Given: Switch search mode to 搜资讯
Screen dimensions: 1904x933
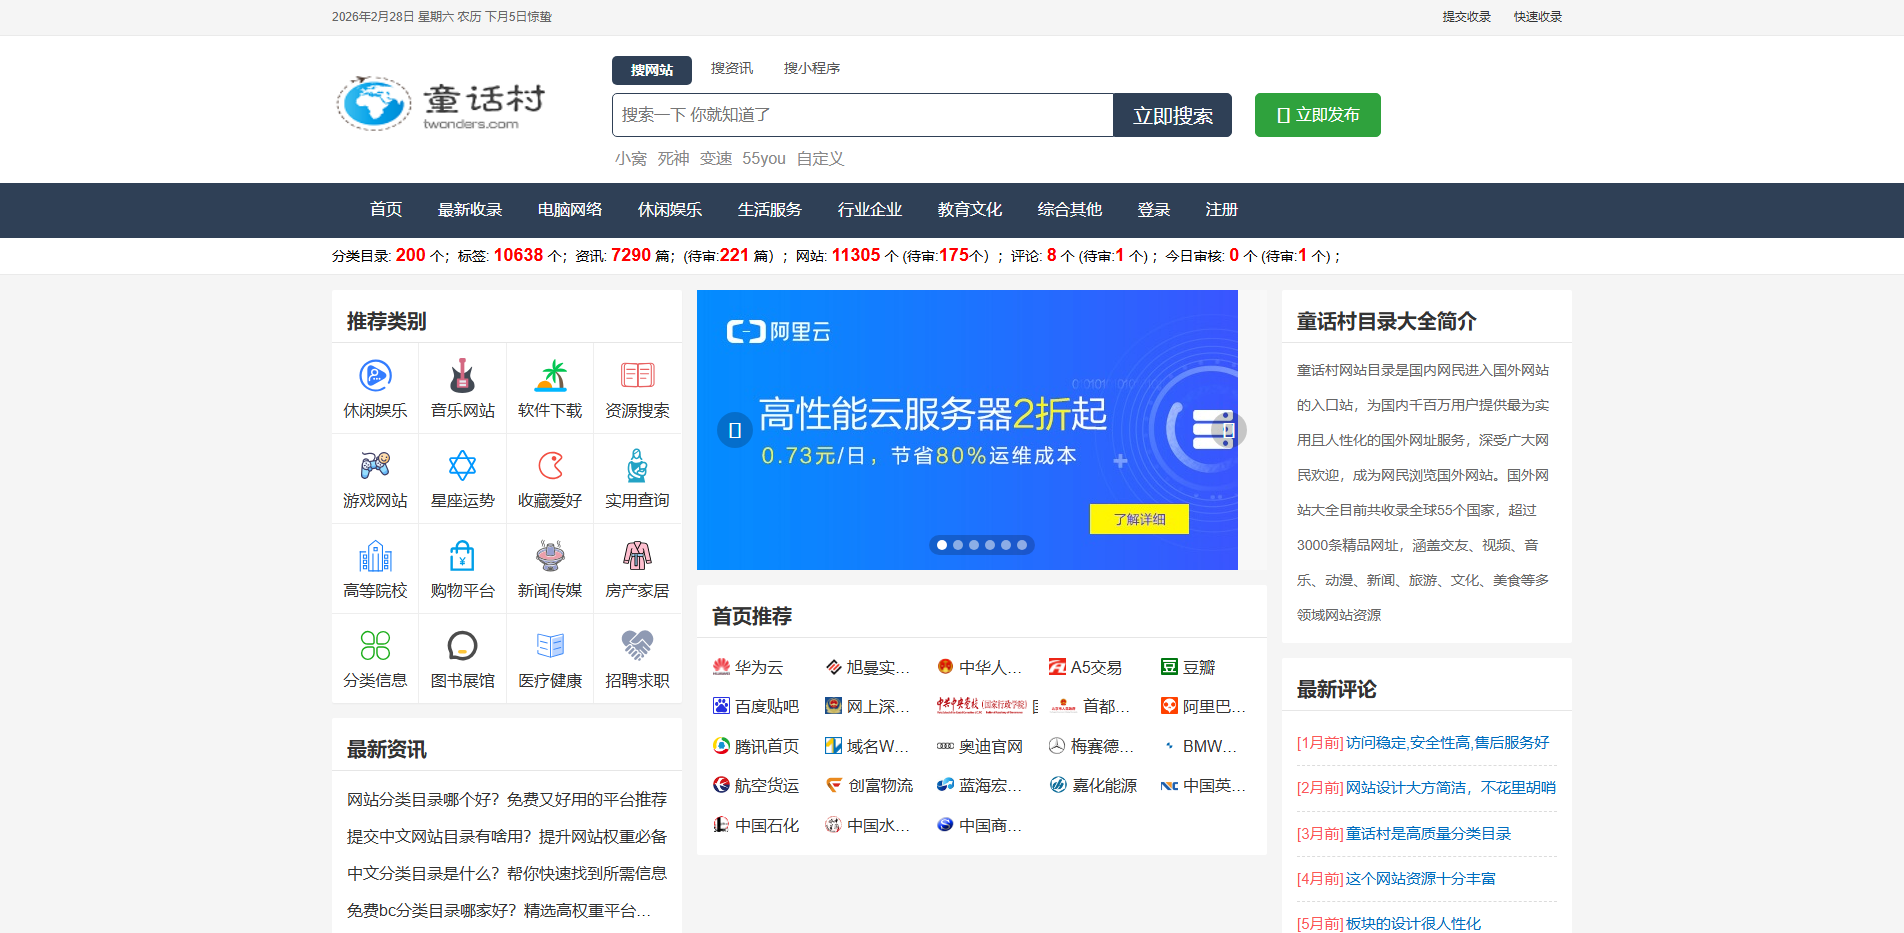Looking at the screenshot, I should click(731, 68).
